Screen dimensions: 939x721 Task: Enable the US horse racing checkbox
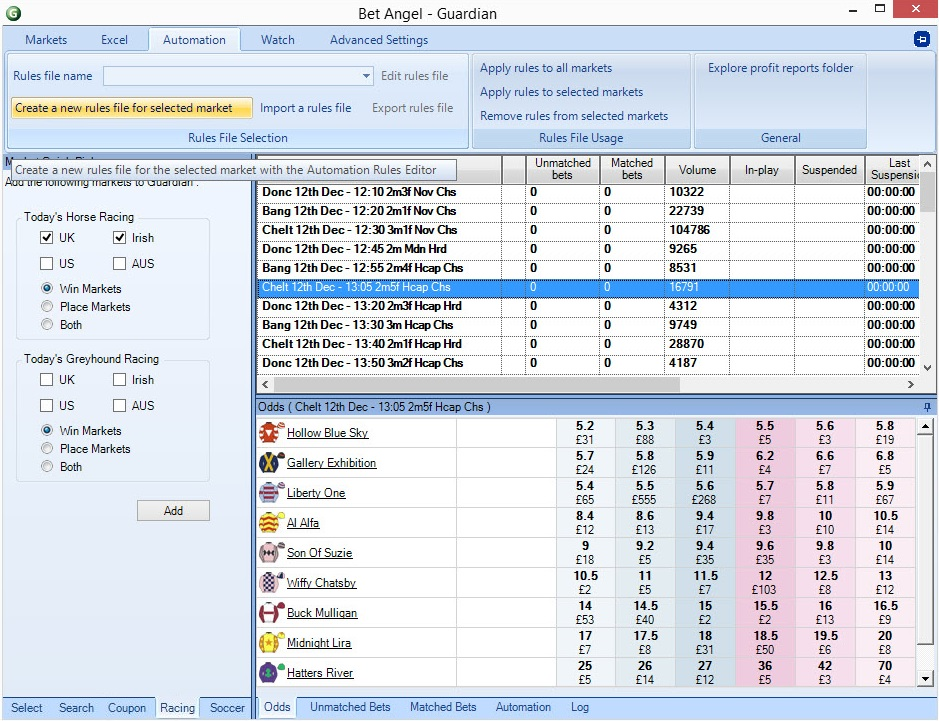coord(46,263)
